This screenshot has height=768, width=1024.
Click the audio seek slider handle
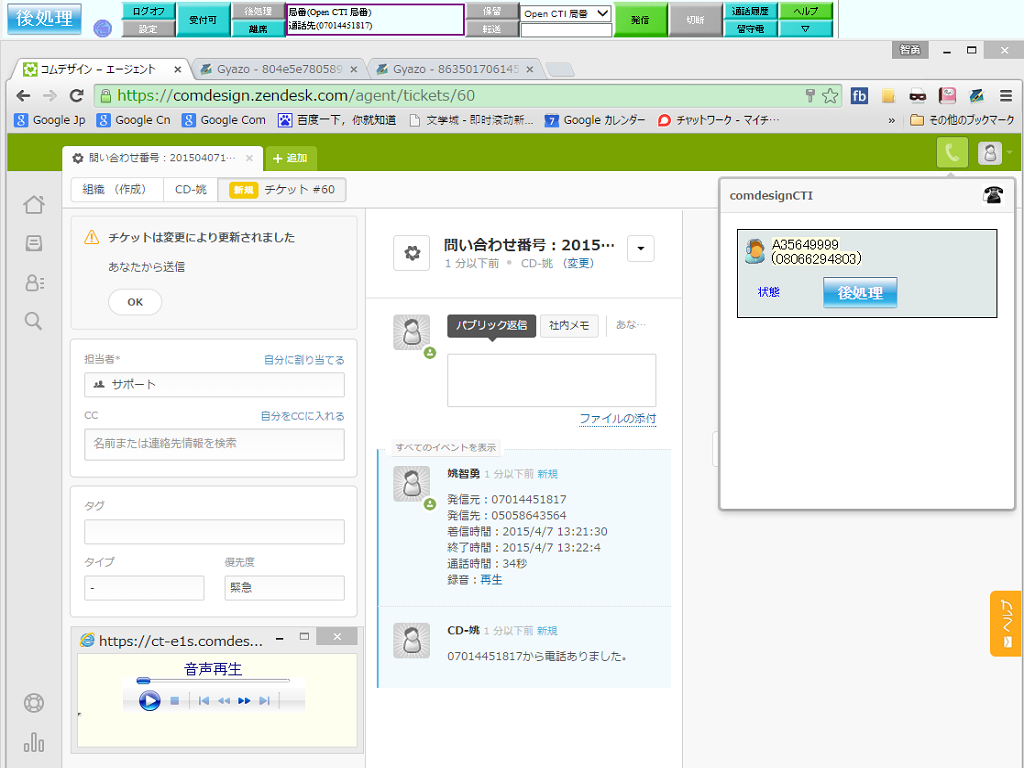(x=143, y=681)
